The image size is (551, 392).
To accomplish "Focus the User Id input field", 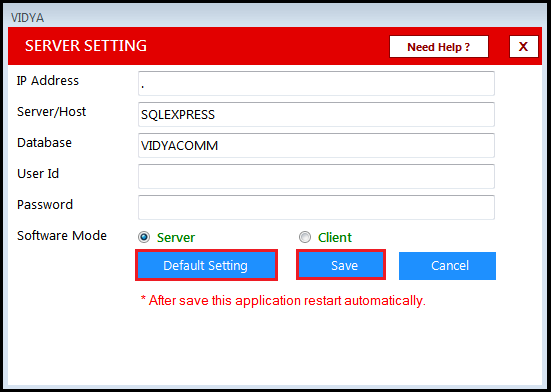I will [x=316, y=176].
